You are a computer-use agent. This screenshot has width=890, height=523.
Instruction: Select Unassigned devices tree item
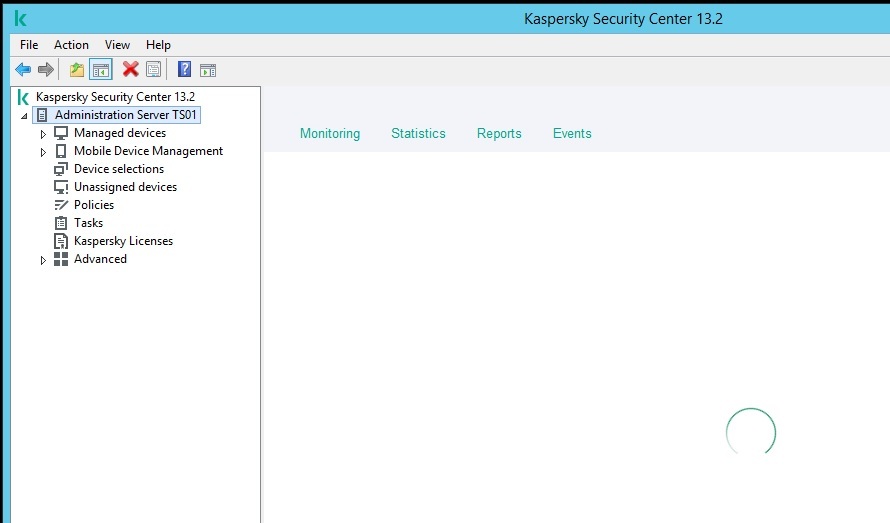click(125, 187)
